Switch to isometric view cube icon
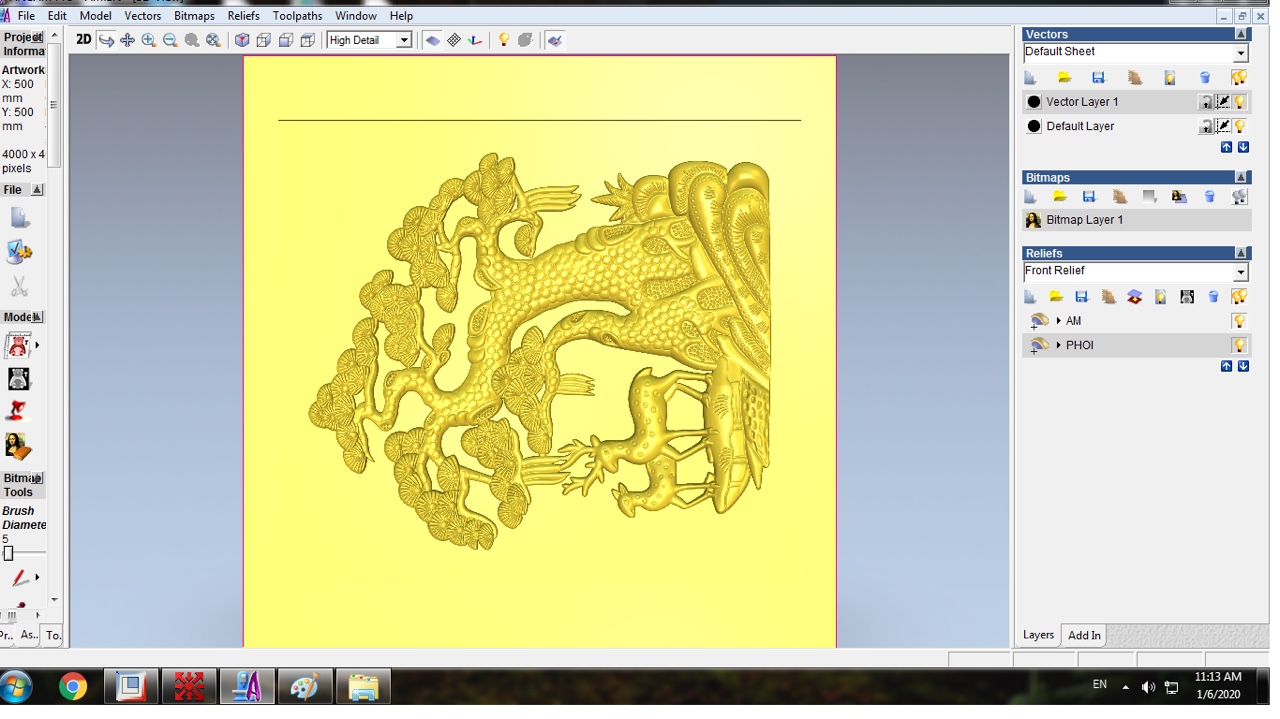The height and width of the screenshot is (719, 1280). pyautogui.click(x=242, y=40)
